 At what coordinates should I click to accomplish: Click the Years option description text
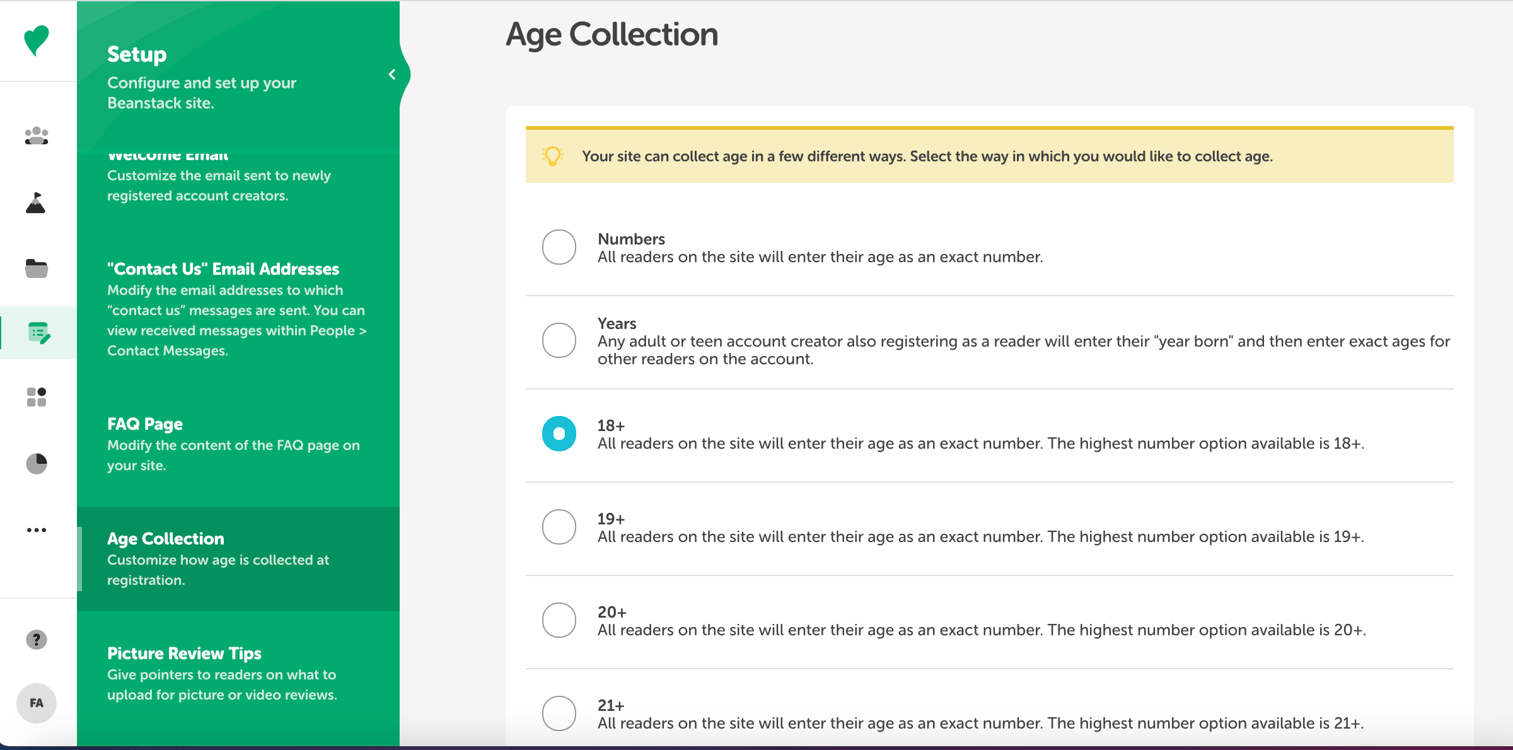[1024, 350]
